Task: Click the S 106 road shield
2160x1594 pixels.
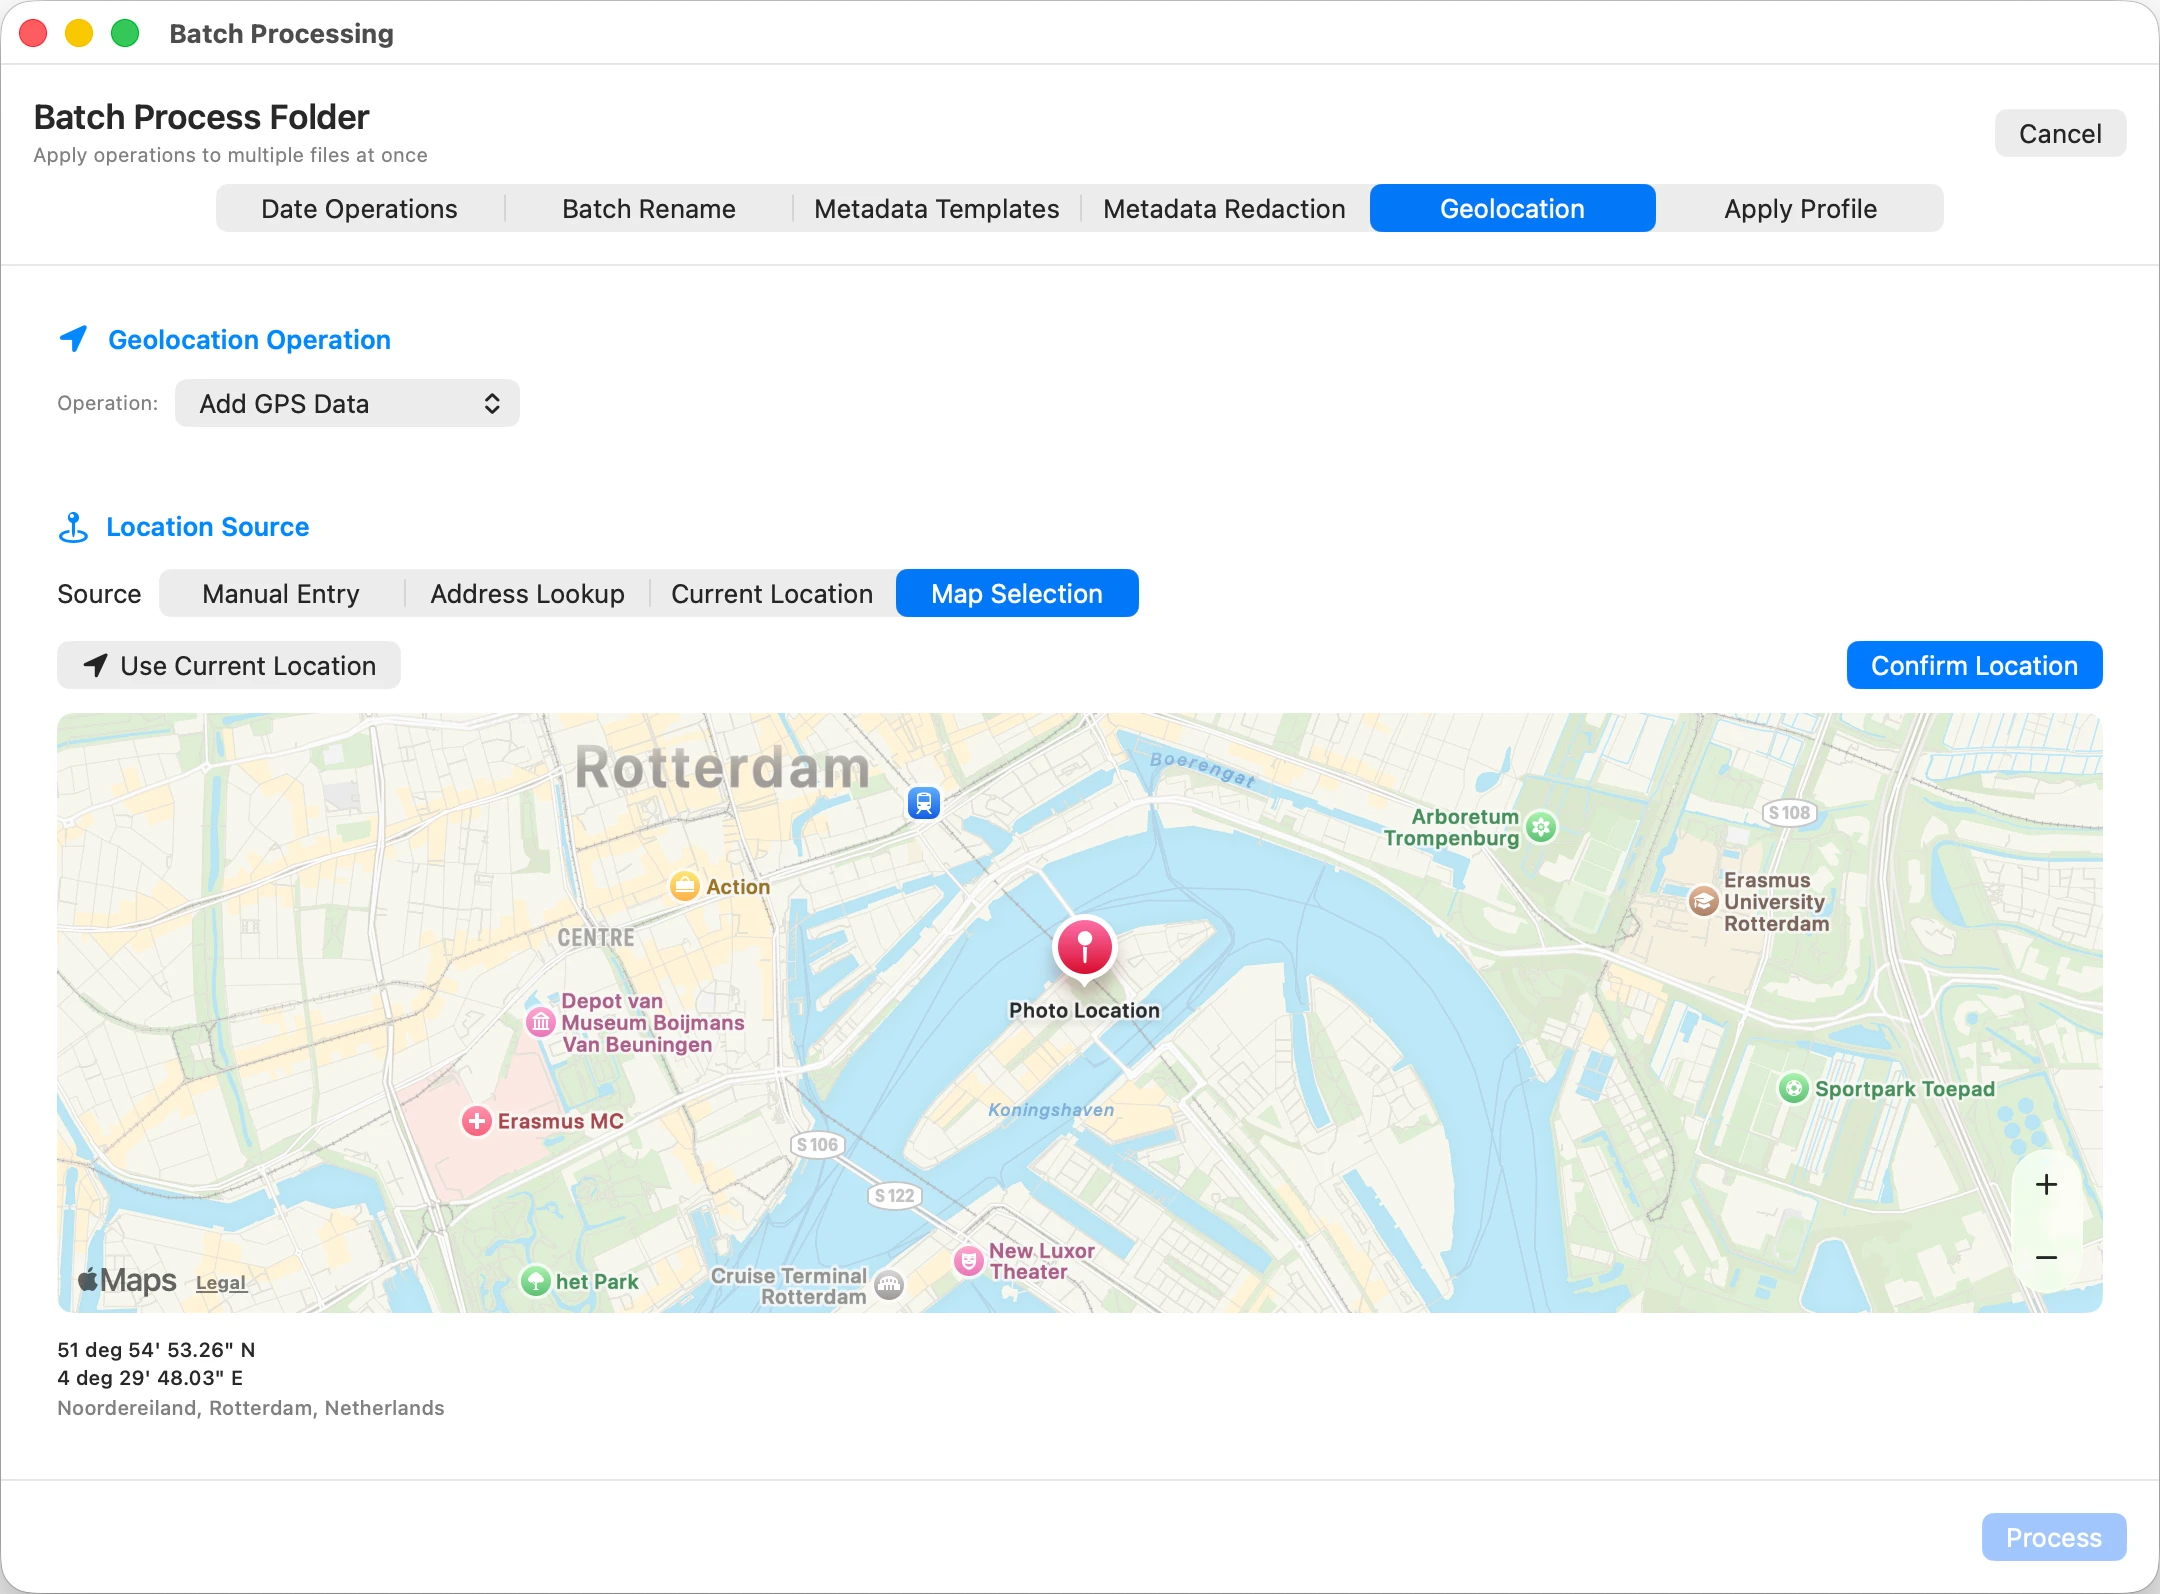Action: pos(817,1145)
